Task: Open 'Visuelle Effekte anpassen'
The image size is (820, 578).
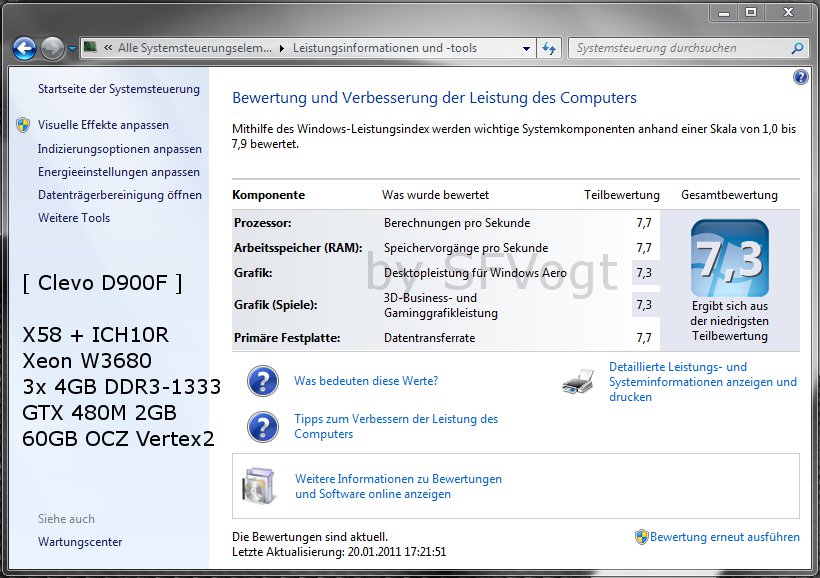Action: pyautogui.click(x=103, y=125)
